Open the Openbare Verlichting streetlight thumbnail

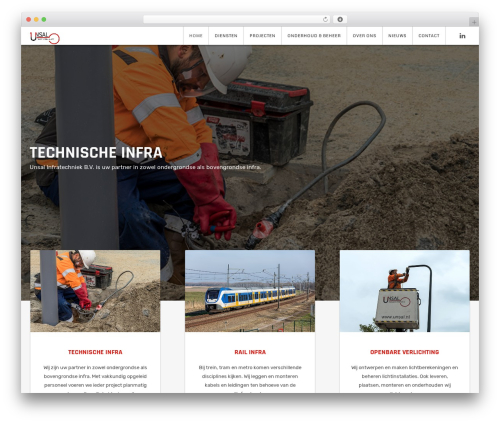point(405,291)
